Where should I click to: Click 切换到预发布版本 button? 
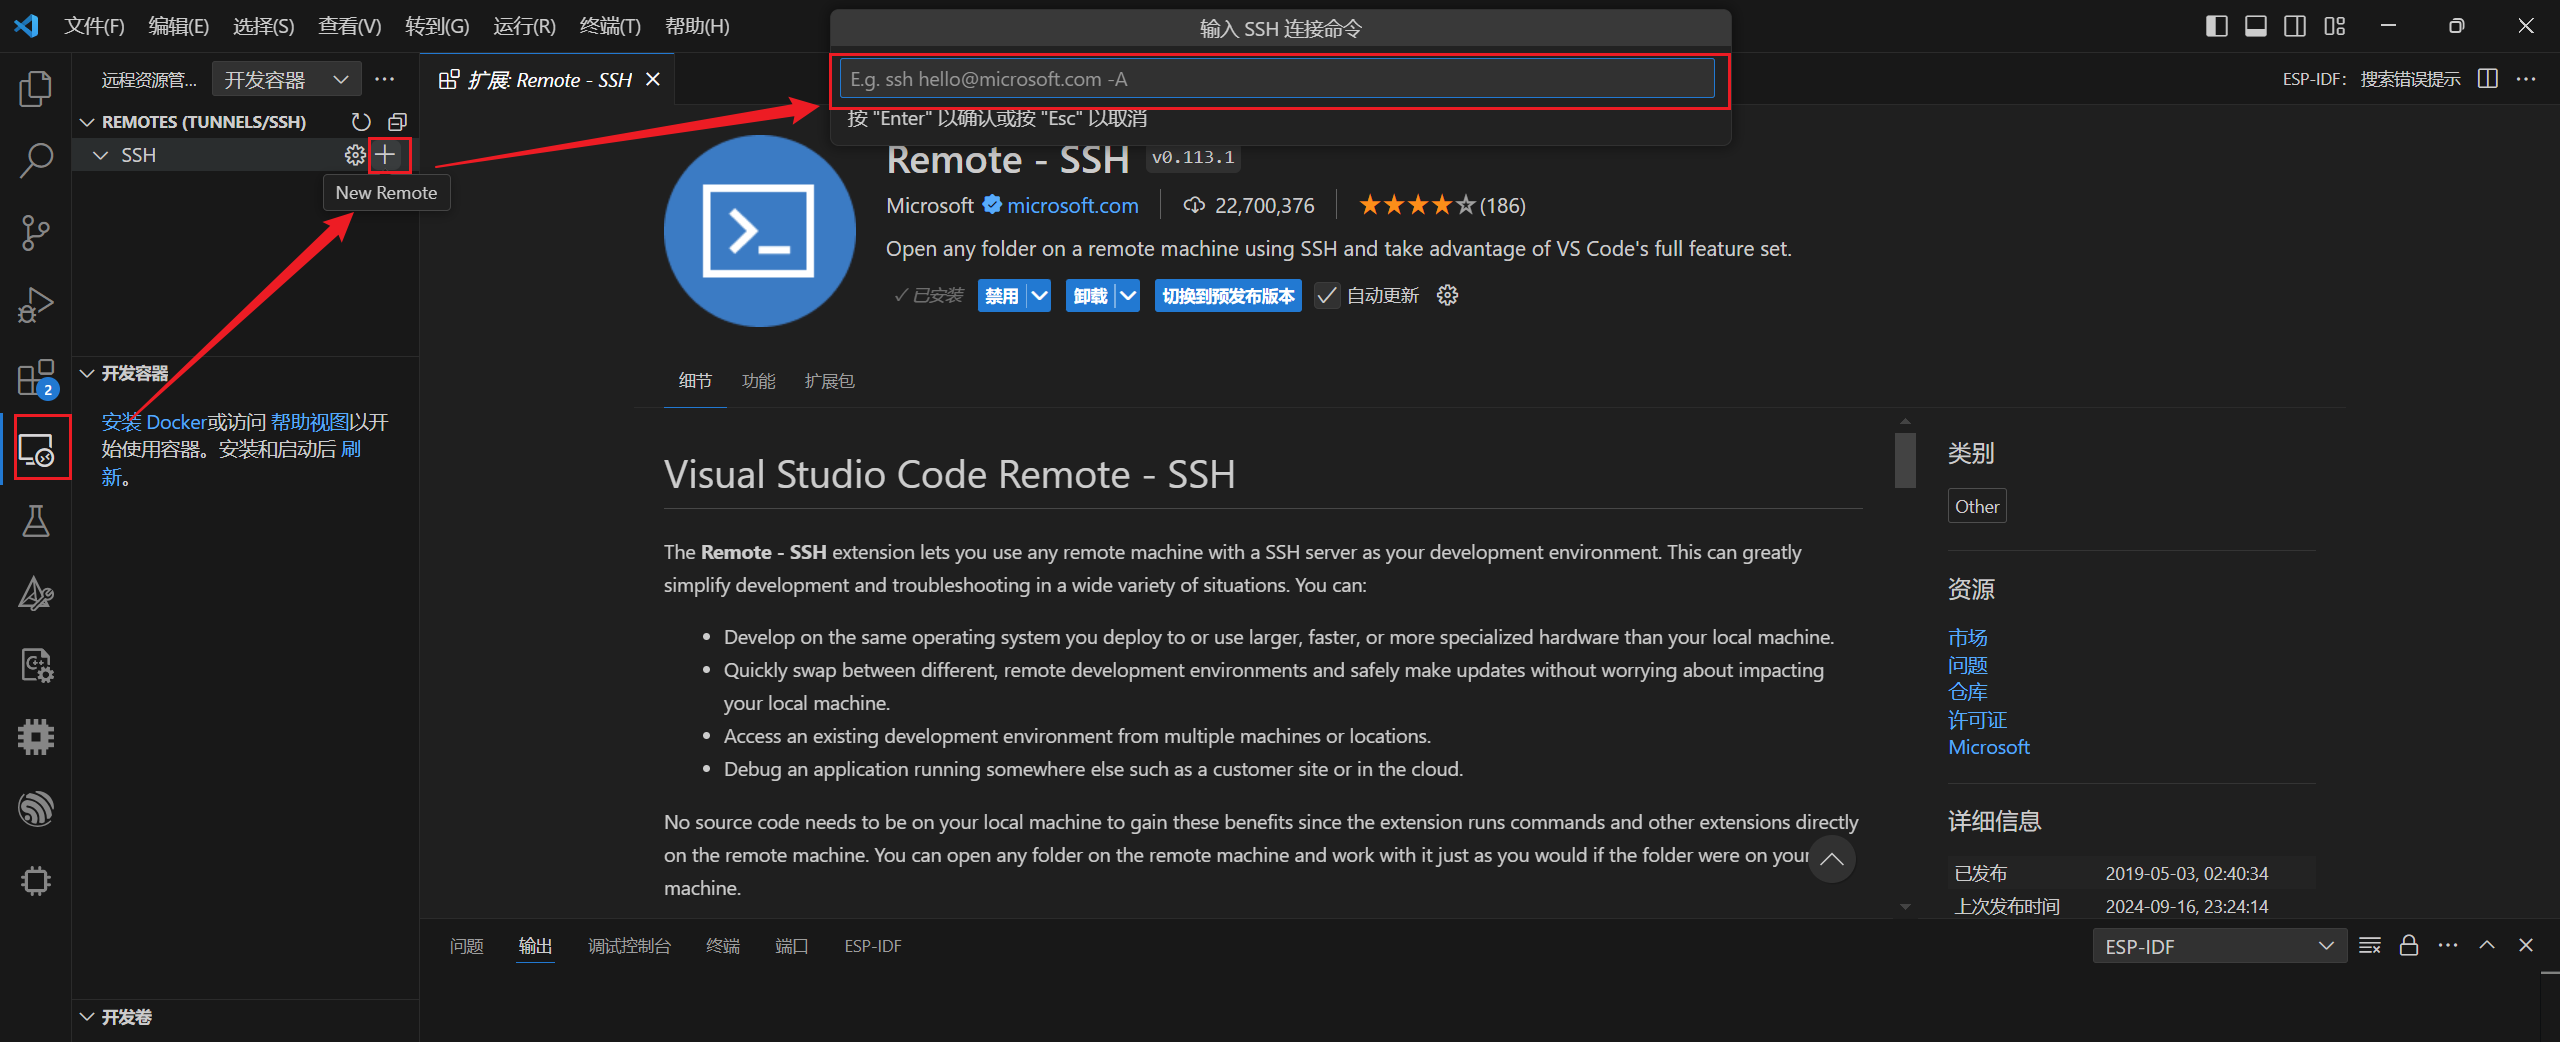coord(1228,296)
